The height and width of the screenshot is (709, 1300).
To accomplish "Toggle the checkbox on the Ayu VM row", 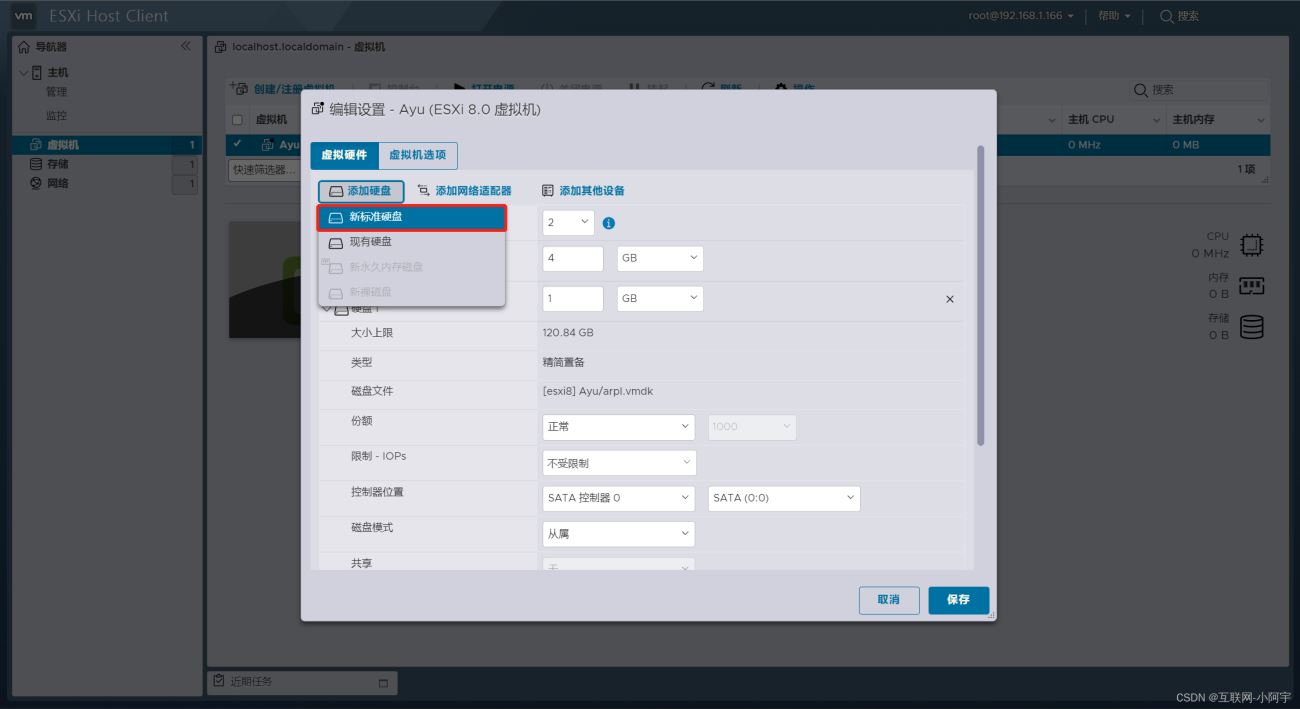I will (x=237, y=145).
